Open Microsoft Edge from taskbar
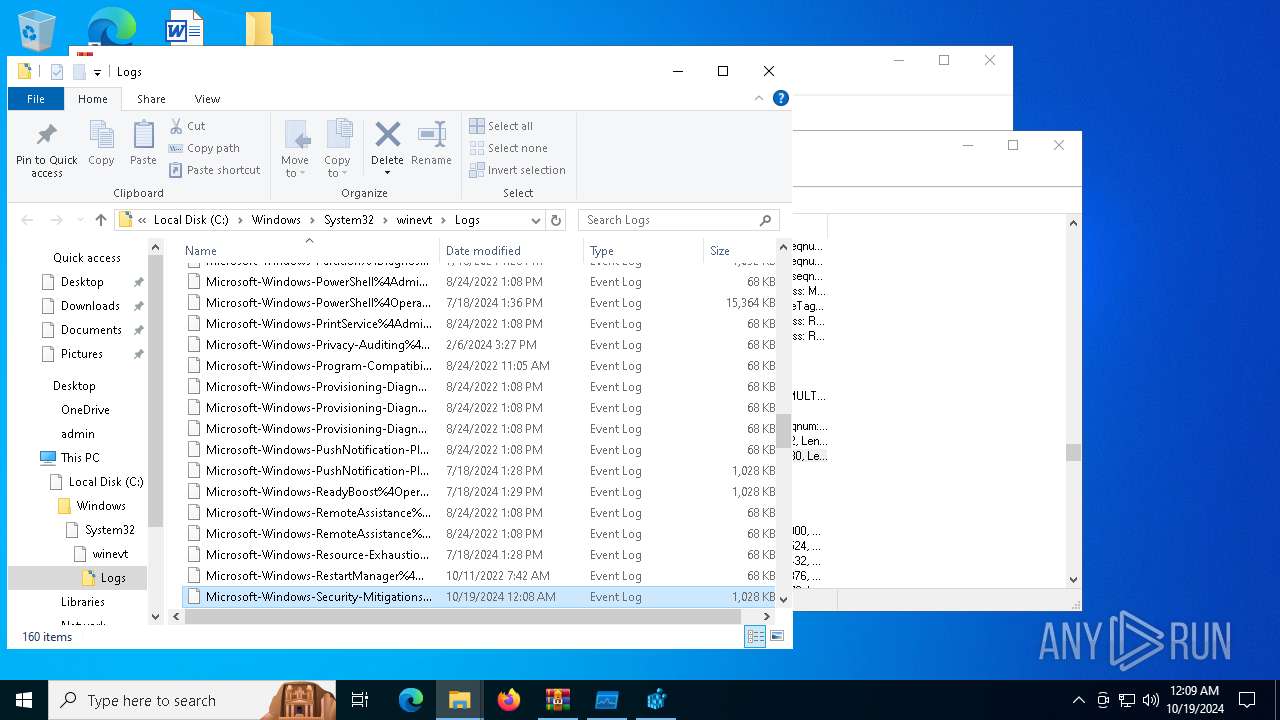This screenshot has width=1280, height=720. pyautogui.click(x=411, y=700)
